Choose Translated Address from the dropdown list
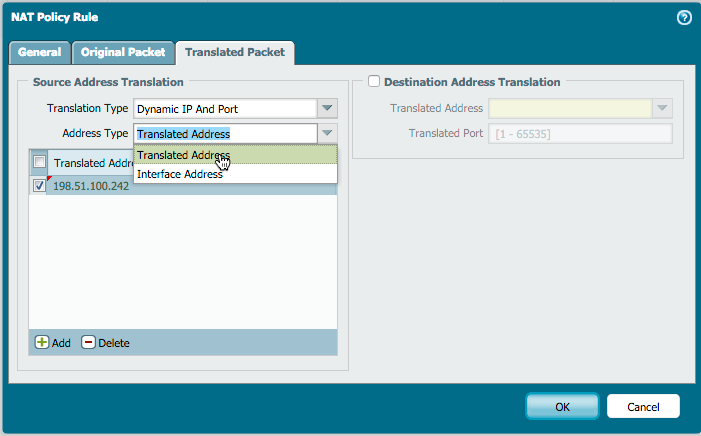 click(x=235, y=155)
